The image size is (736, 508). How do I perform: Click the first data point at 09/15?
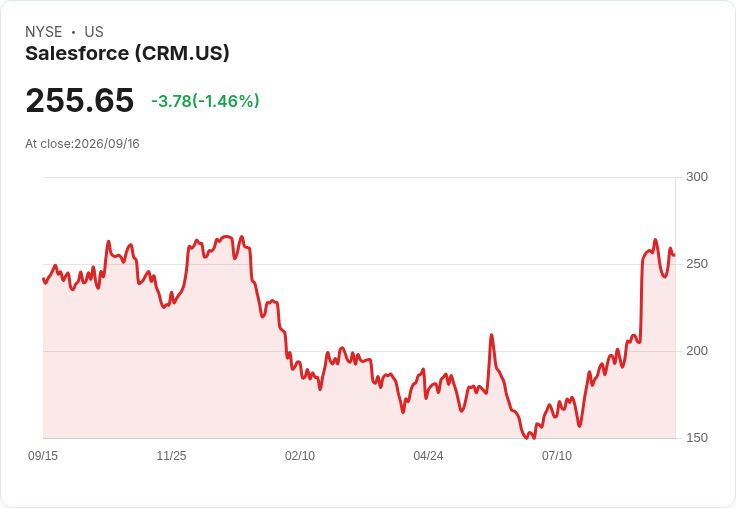(x=43, y=278)
